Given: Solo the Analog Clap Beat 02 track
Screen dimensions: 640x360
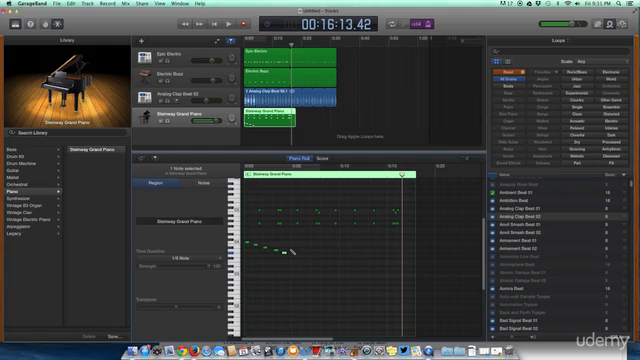Looking at the screenshot, I should click(167, 100).
